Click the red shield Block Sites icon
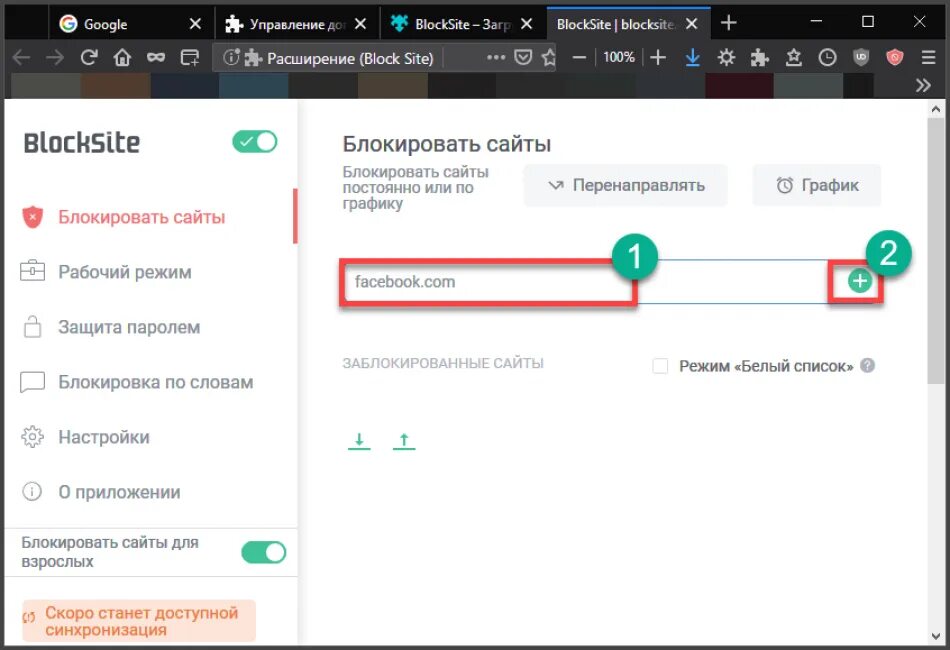The image size is (950, 650). pyautogui.click(x=33, y=217)
